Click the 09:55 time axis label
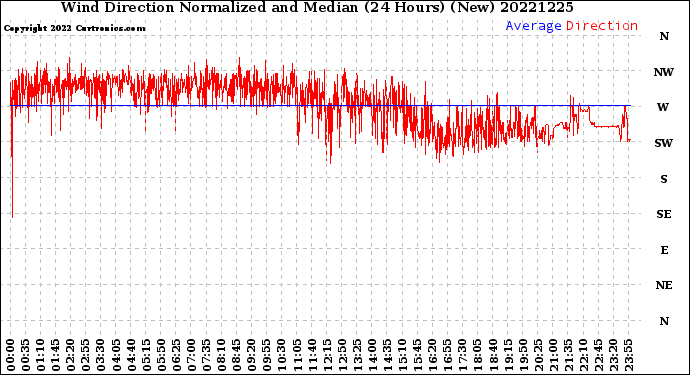The width and height of the screenshot is (690, 375). [x=266, y=356]
